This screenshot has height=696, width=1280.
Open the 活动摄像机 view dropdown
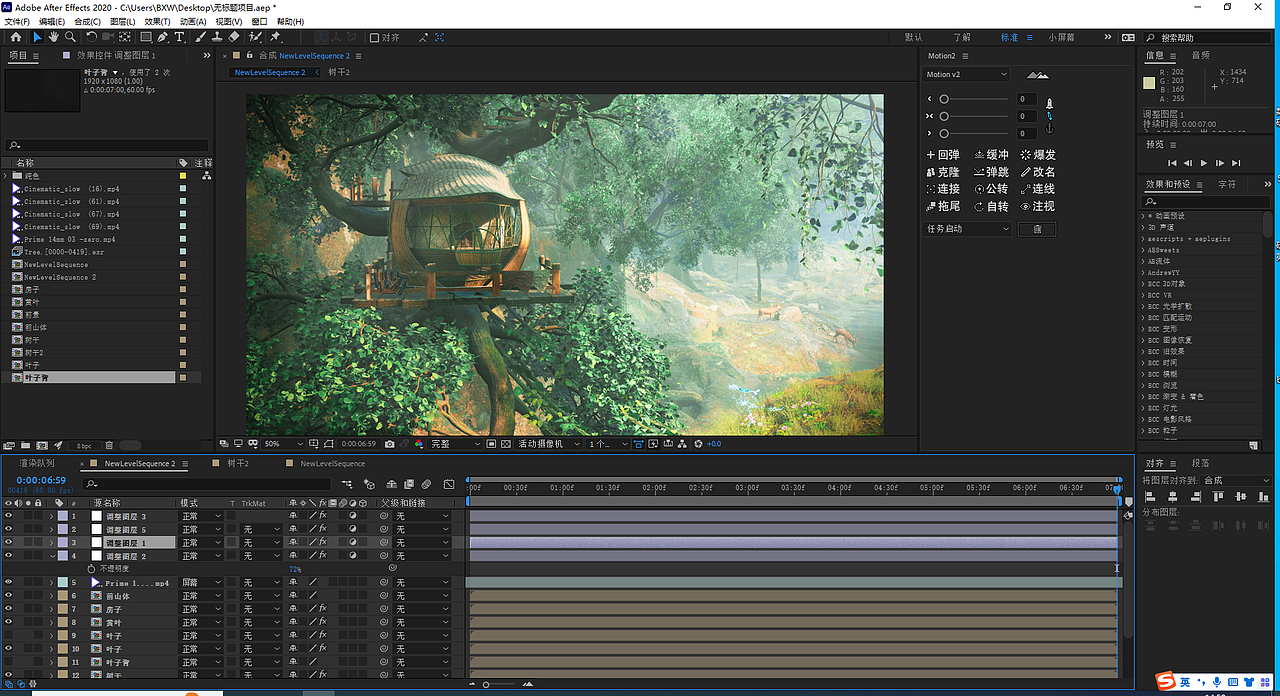click(x=549, y=443)
